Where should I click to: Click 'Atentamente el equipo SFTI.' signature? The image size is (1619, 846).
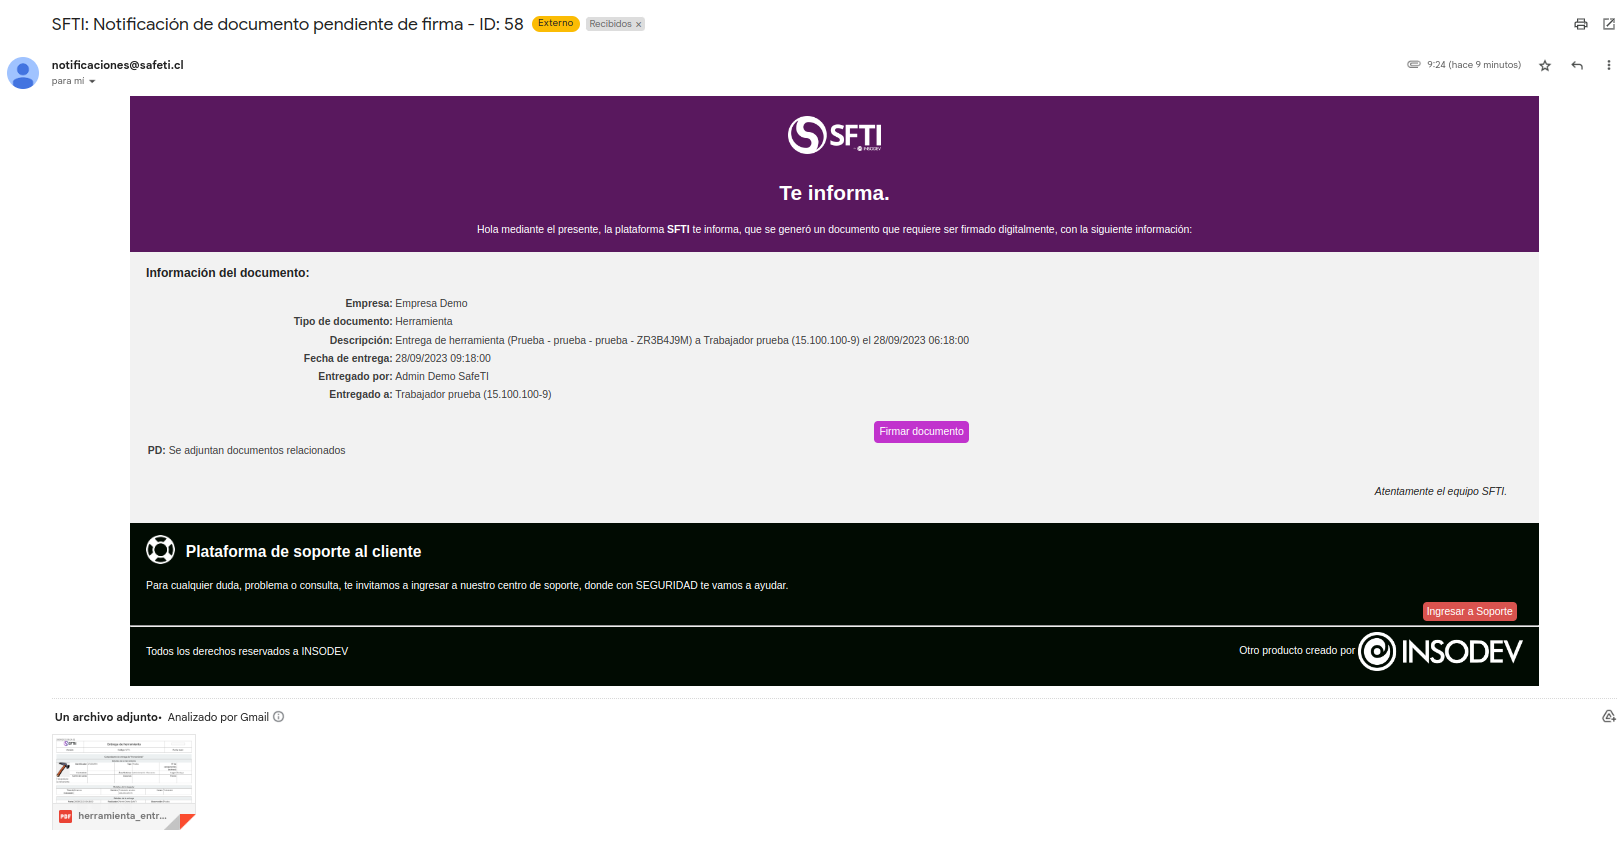(x=1440, y=492)
